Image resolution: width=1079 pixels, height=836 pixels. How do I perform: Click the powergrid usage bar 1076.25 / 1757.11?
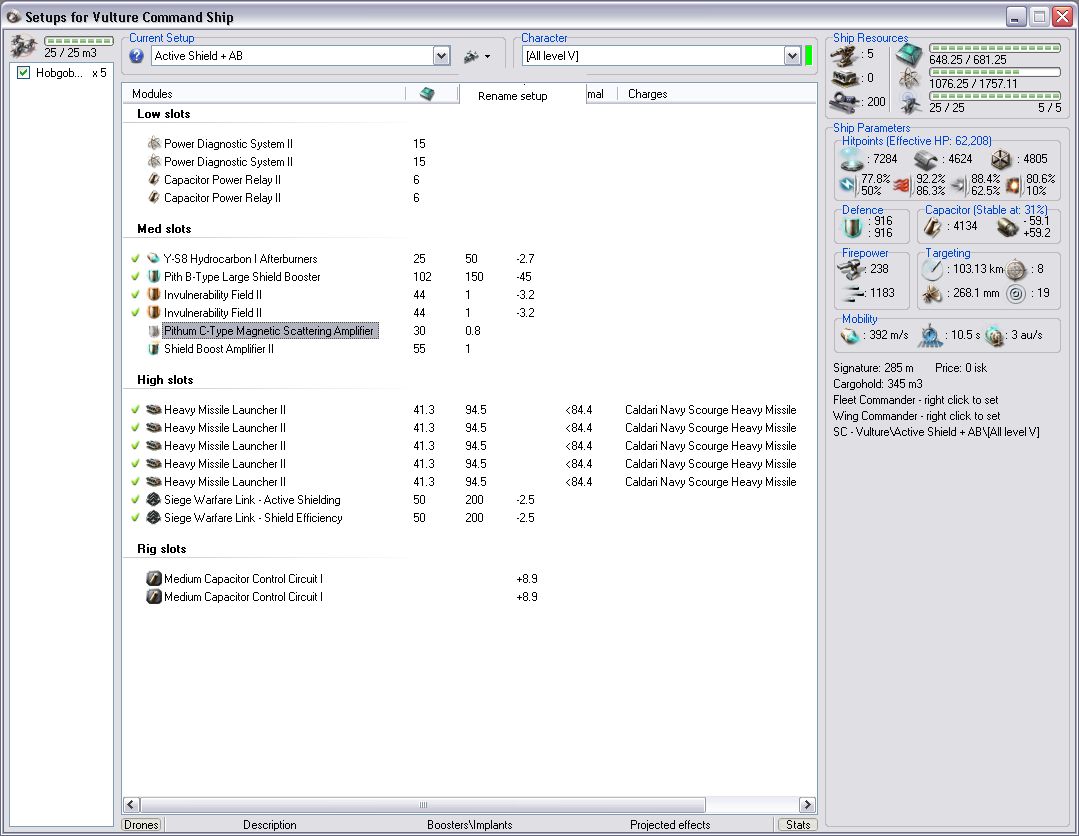(994, 72)
